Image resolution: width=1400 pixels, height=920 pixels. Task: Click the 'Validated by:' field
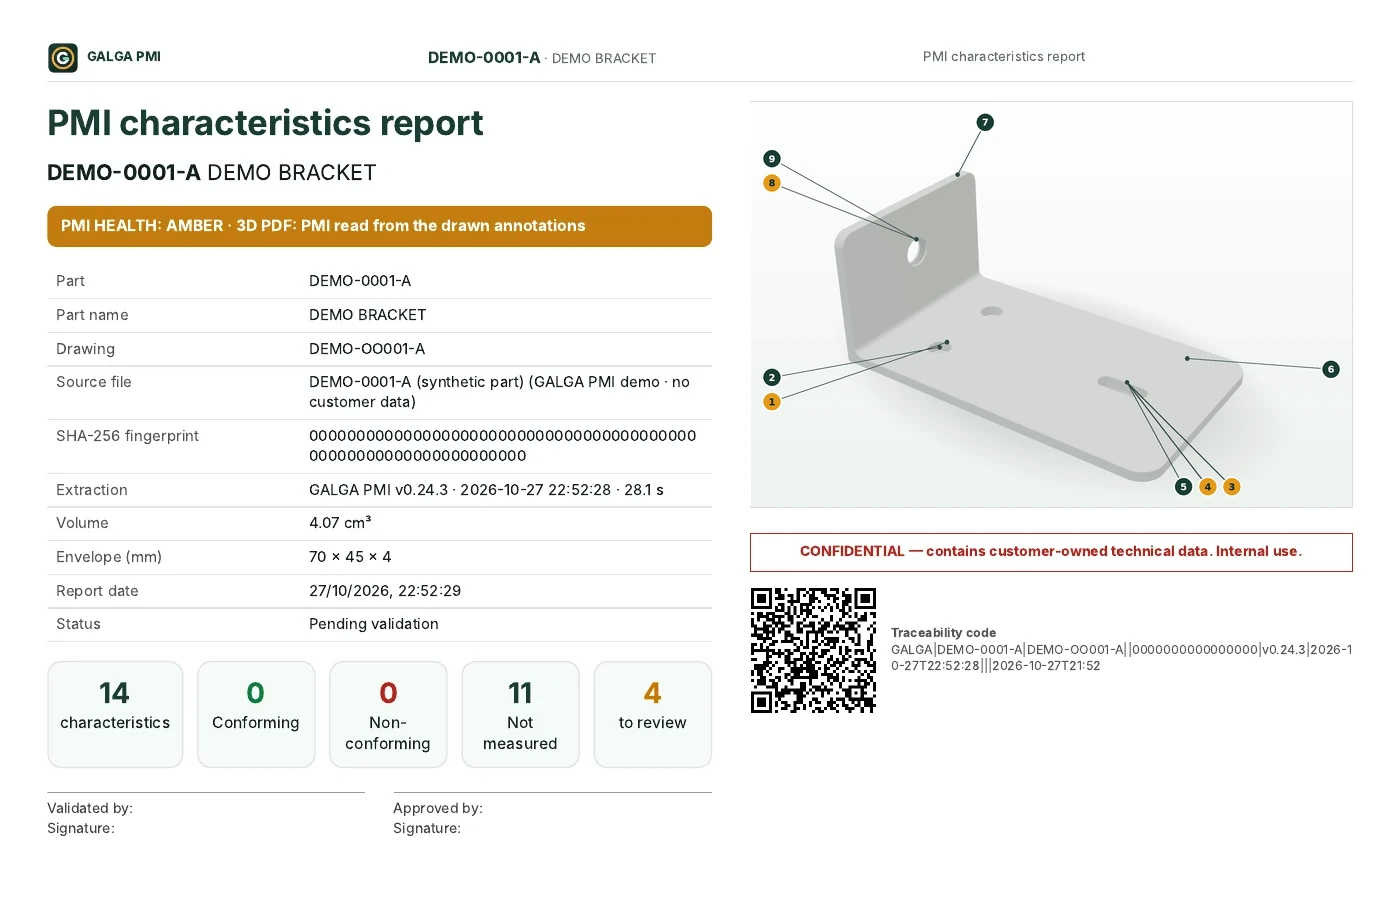[90, 808]
